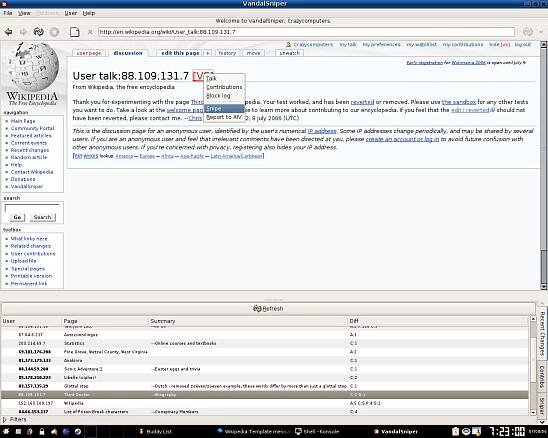Select the Pine Grove, Wetzel County row

tap(265, 352)
